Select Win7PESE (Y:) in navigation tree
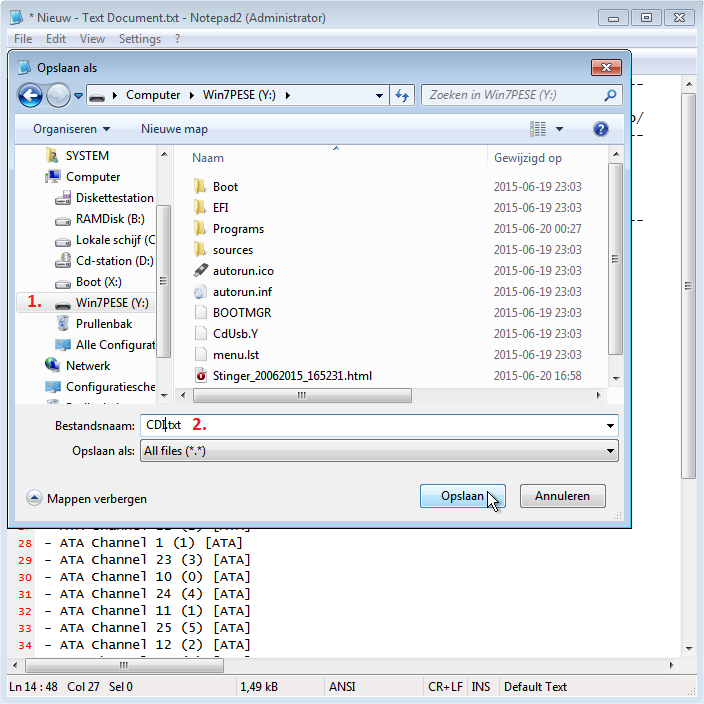The width and height of the screenshot is (704, 704). tap(112, 303)
